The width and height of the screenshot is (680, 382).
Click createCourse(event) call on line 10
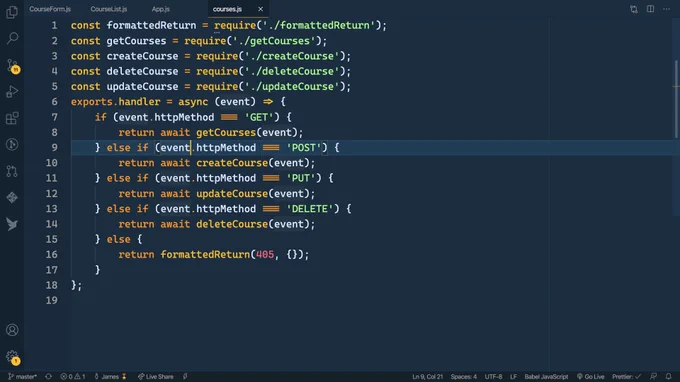pos(253,163)
